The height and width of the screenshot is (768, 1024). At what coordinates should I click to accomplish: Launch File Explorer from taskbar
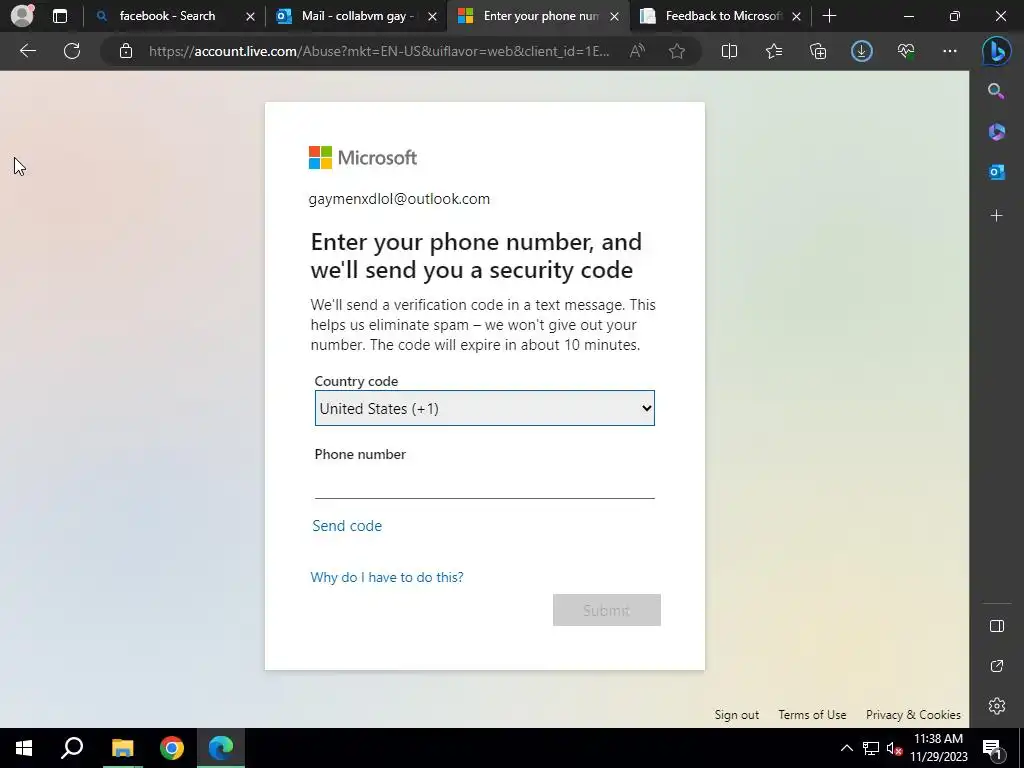(122, 748)
